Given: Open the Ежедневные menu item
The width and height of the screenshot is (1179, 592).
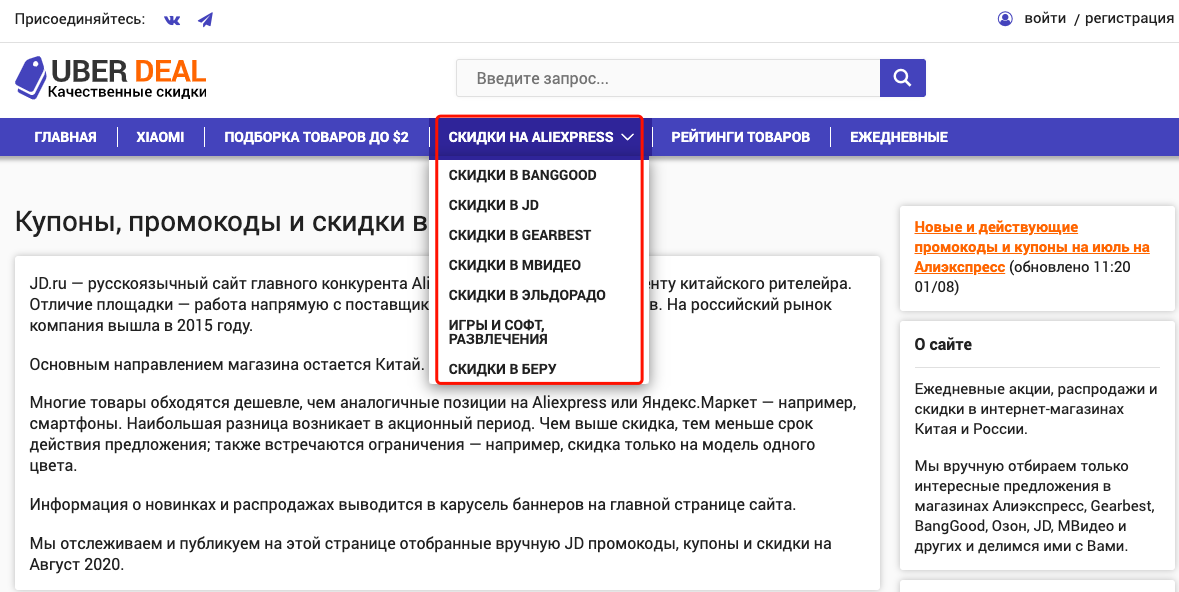Looking at the screenshot, I should (x=899, y=137).
